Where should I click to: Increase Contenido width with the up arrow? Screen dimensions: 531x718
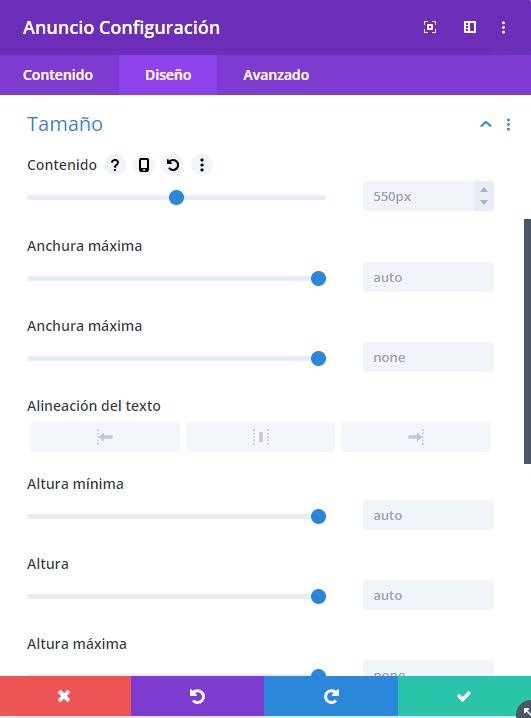[x=484, y=190]
